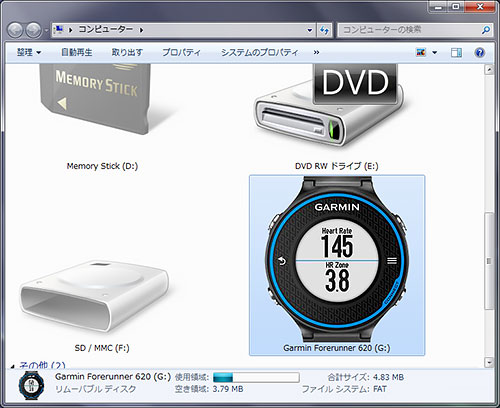Open address bar history dropdown

310,30
